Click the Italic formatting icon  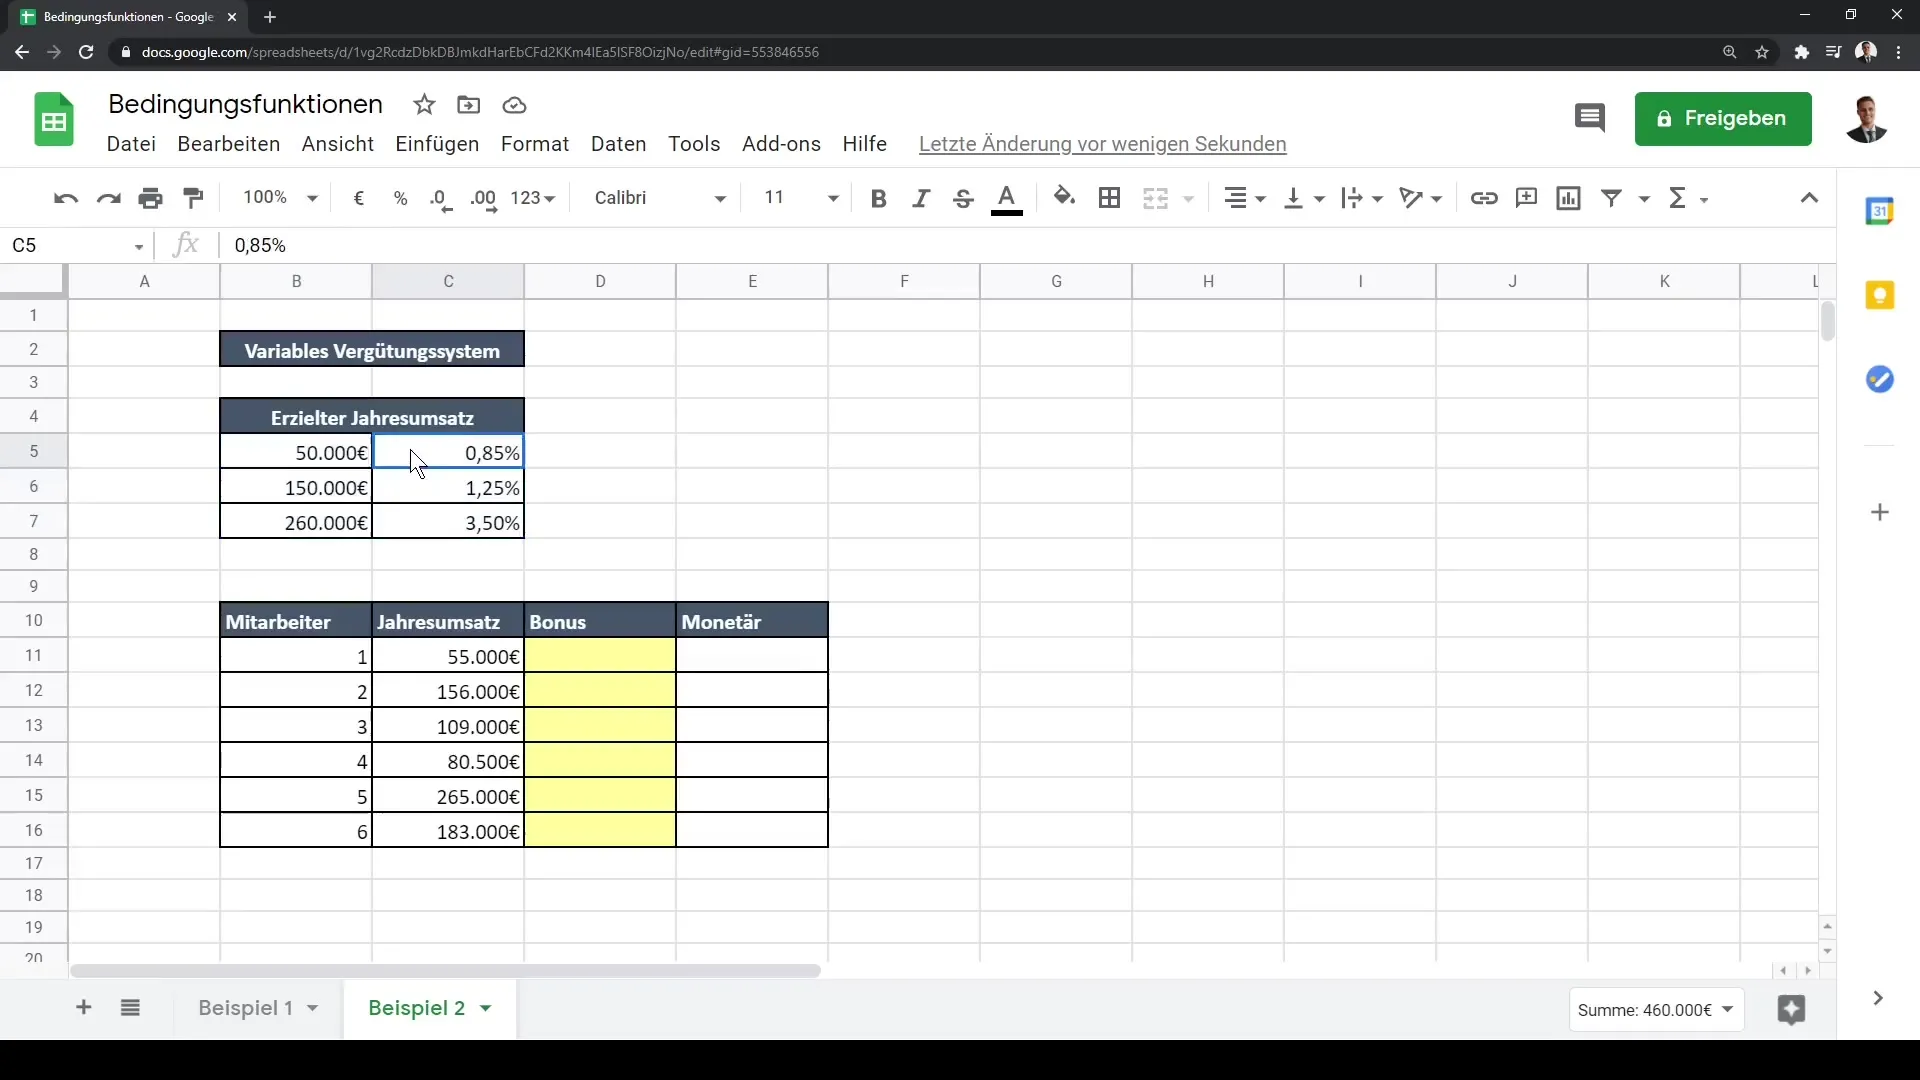920,198
